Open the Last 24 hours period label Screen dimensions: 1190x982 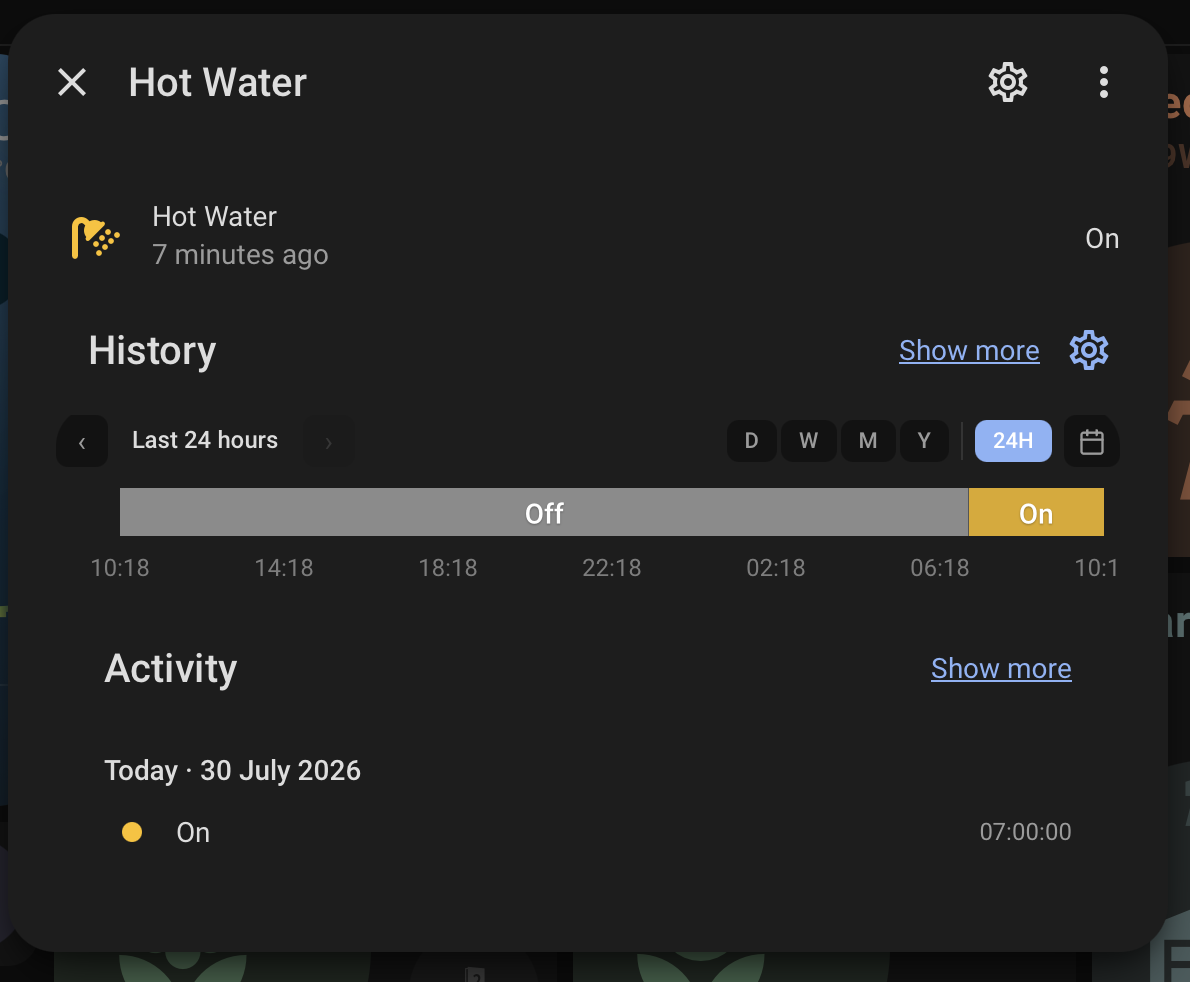point(205,440)
